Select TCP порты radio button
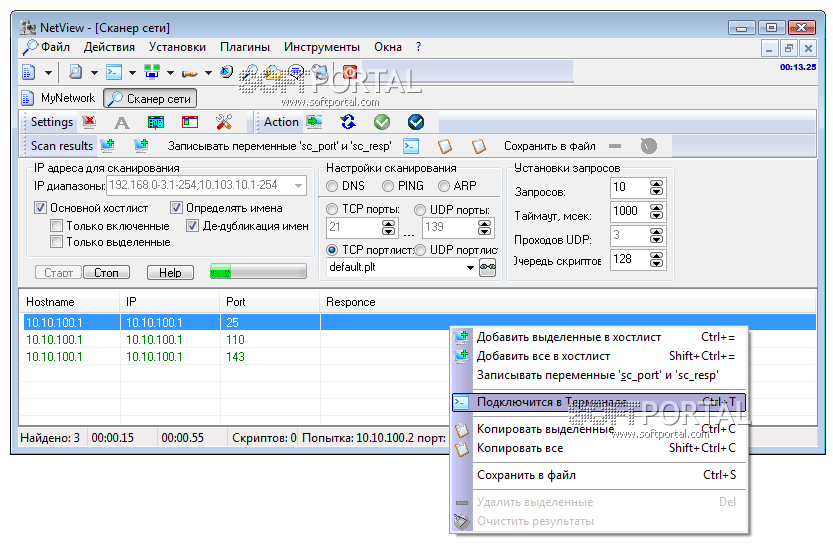 point(332,209)
